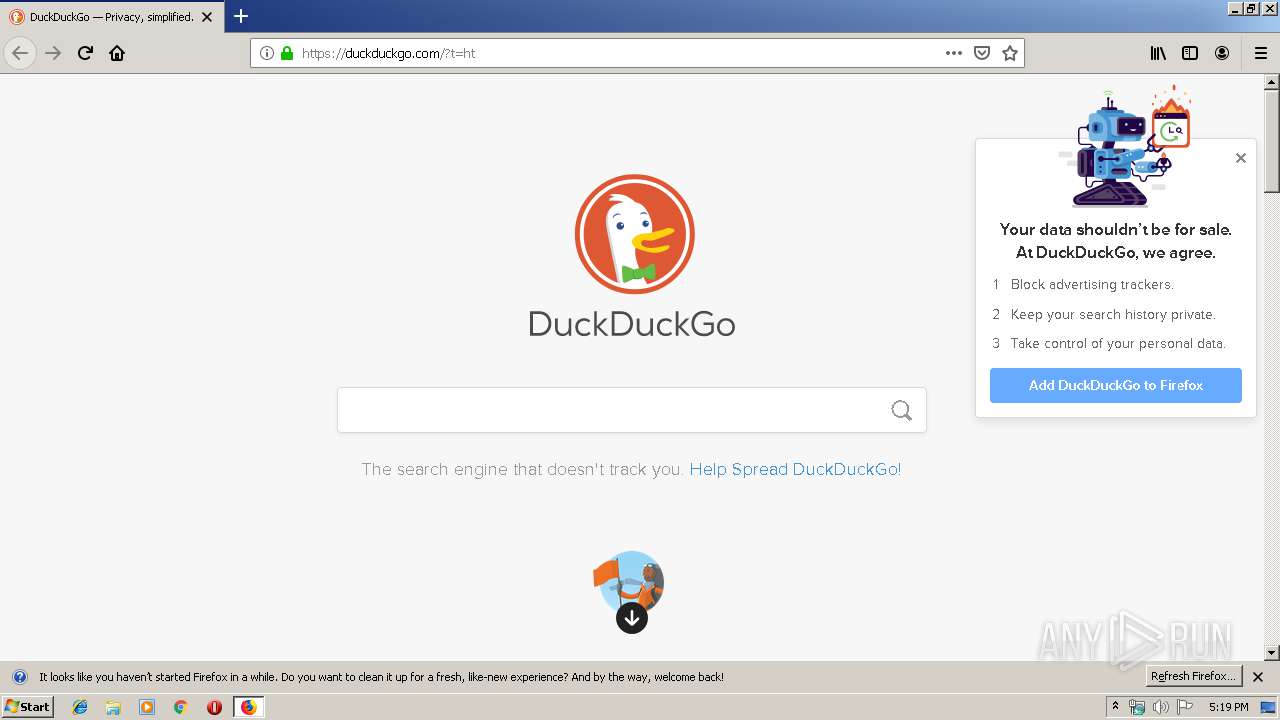Launch Google Chrome from taskbar
This screenshot has height=720, width=1280.
click(x=181, y=707)
